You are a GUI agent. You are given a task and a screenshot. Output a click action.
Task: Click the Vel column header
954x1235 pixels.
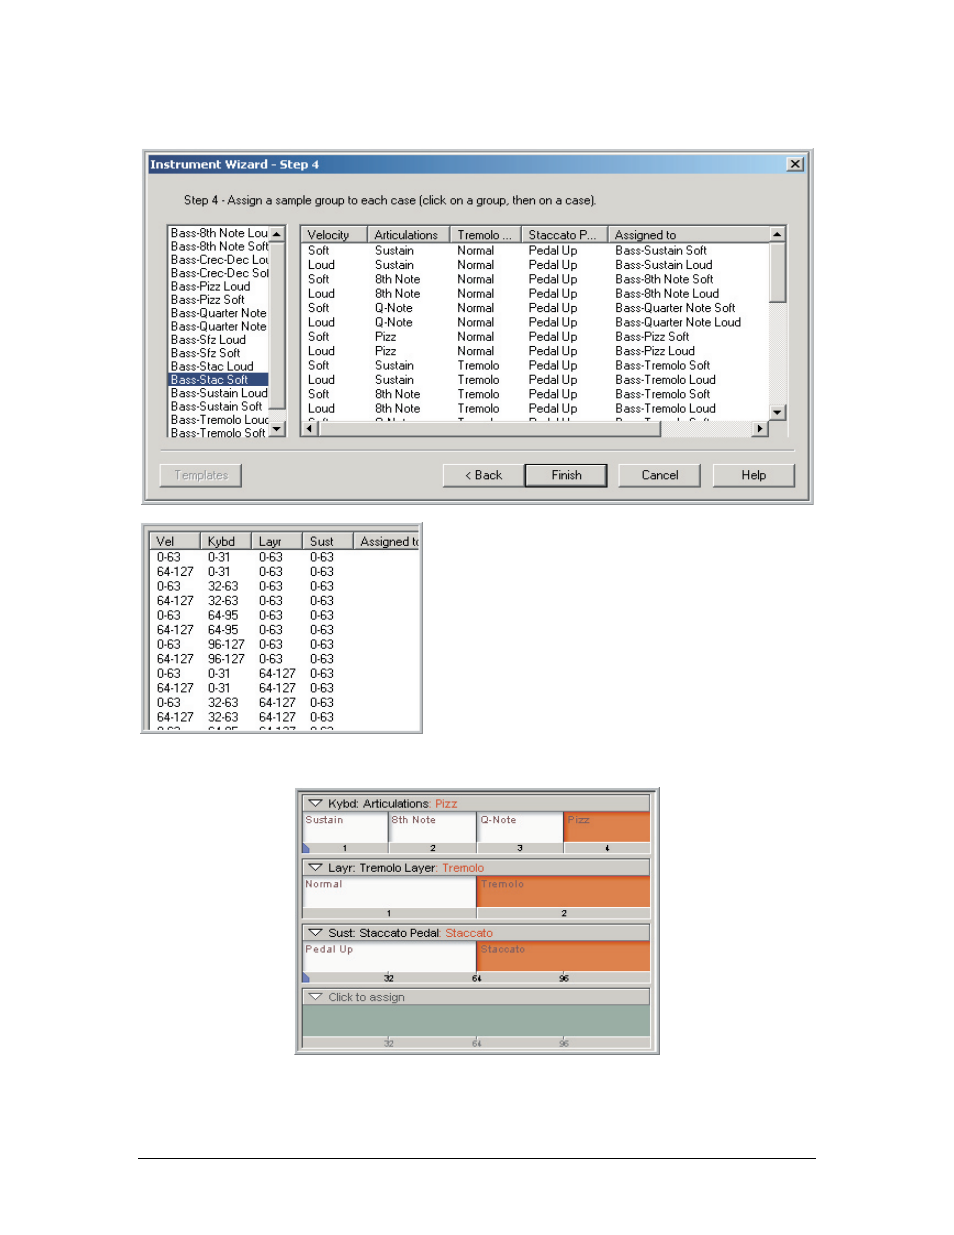pyautogui.click(x=174, y=541)
